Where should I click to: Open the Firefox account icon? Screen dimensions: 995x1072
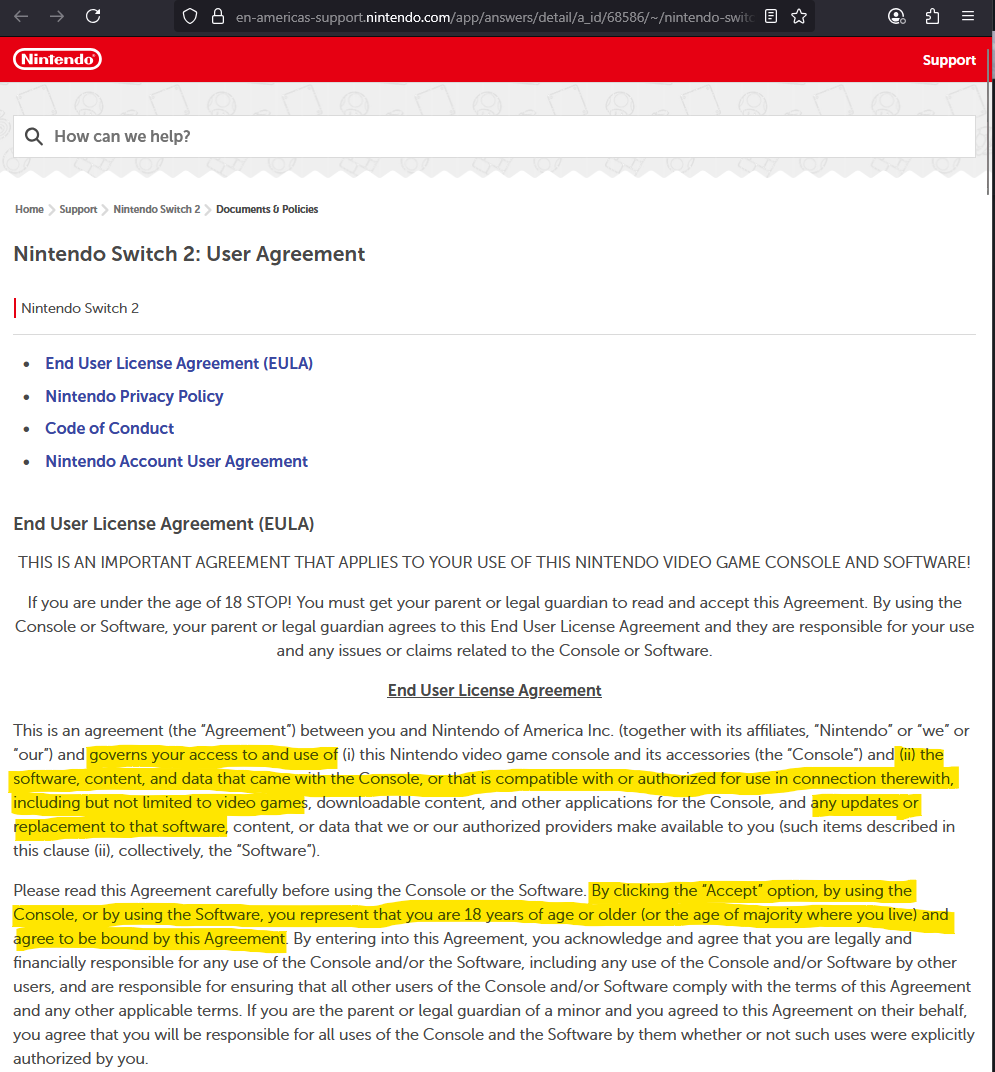tap(897, 16)
